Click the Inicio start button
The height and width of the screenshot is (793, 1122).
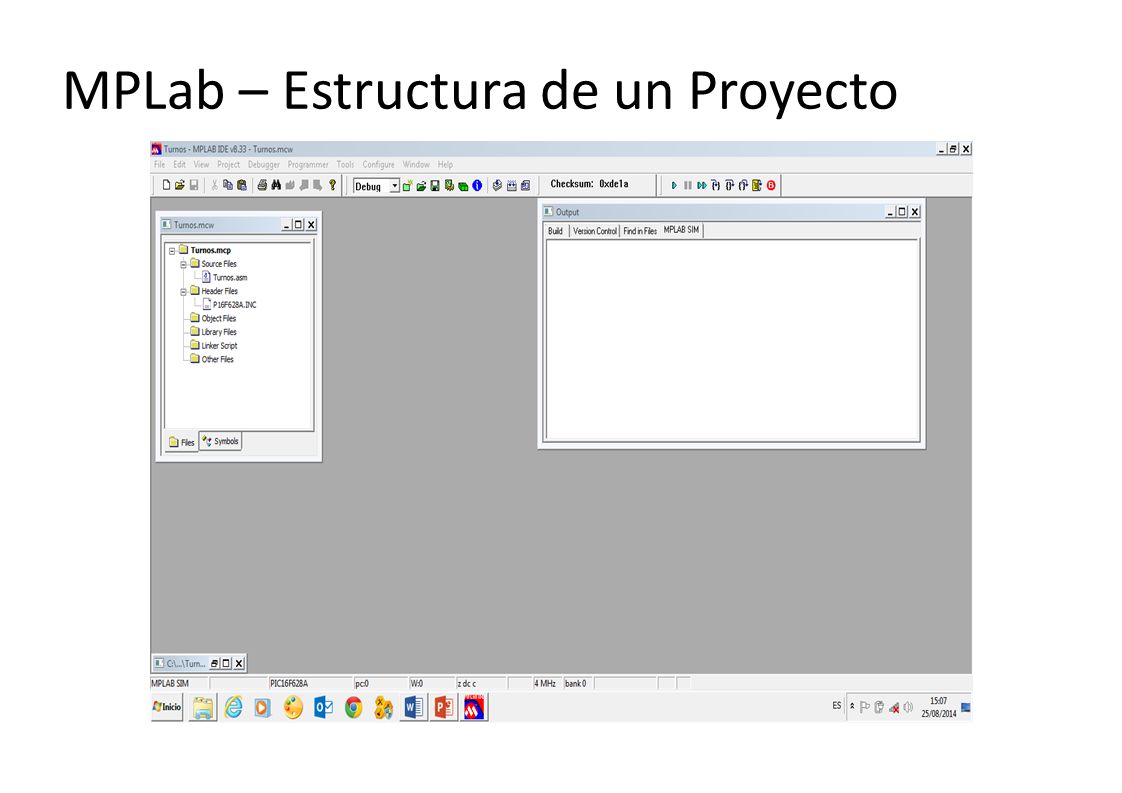(167, 707)
